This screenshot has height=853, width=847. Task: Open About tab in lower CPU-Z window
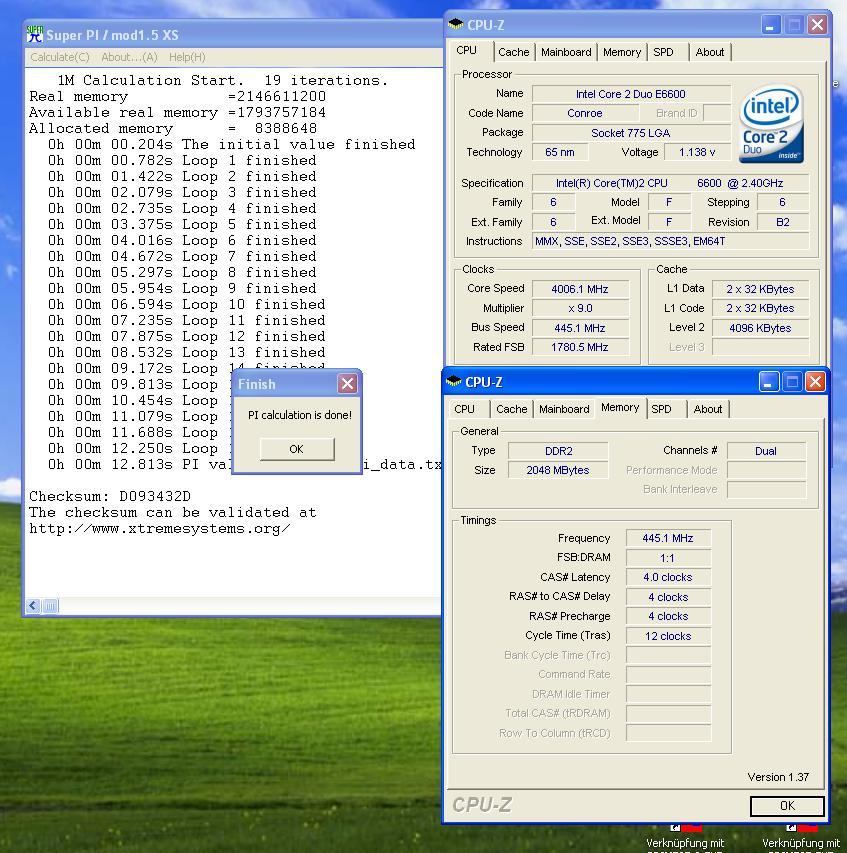click(707, 409)
